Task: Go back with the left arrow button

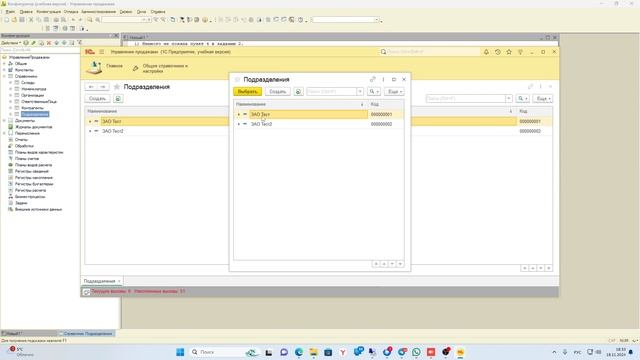Action: coord(91,87)
